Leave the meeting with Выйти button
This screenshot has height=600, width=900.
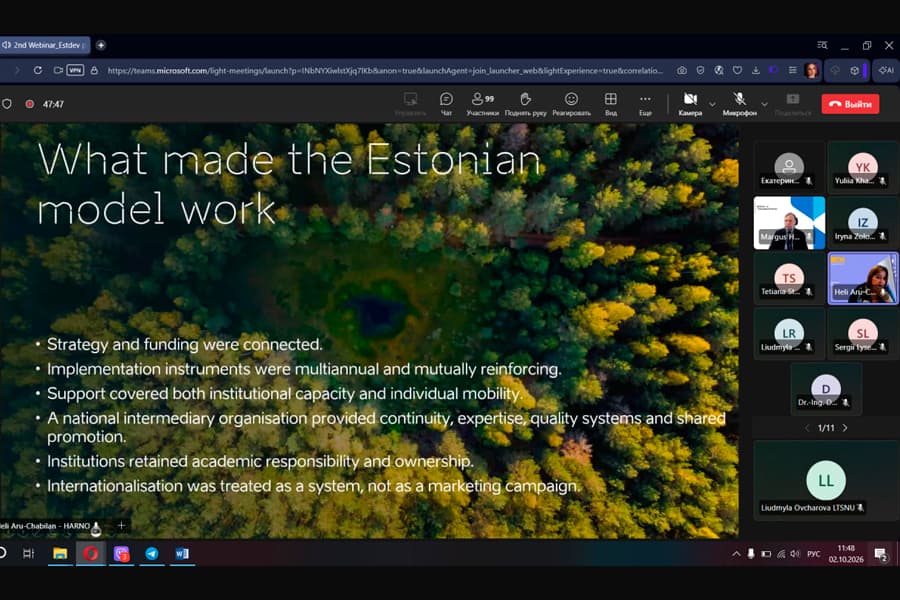tap(850, 104)
